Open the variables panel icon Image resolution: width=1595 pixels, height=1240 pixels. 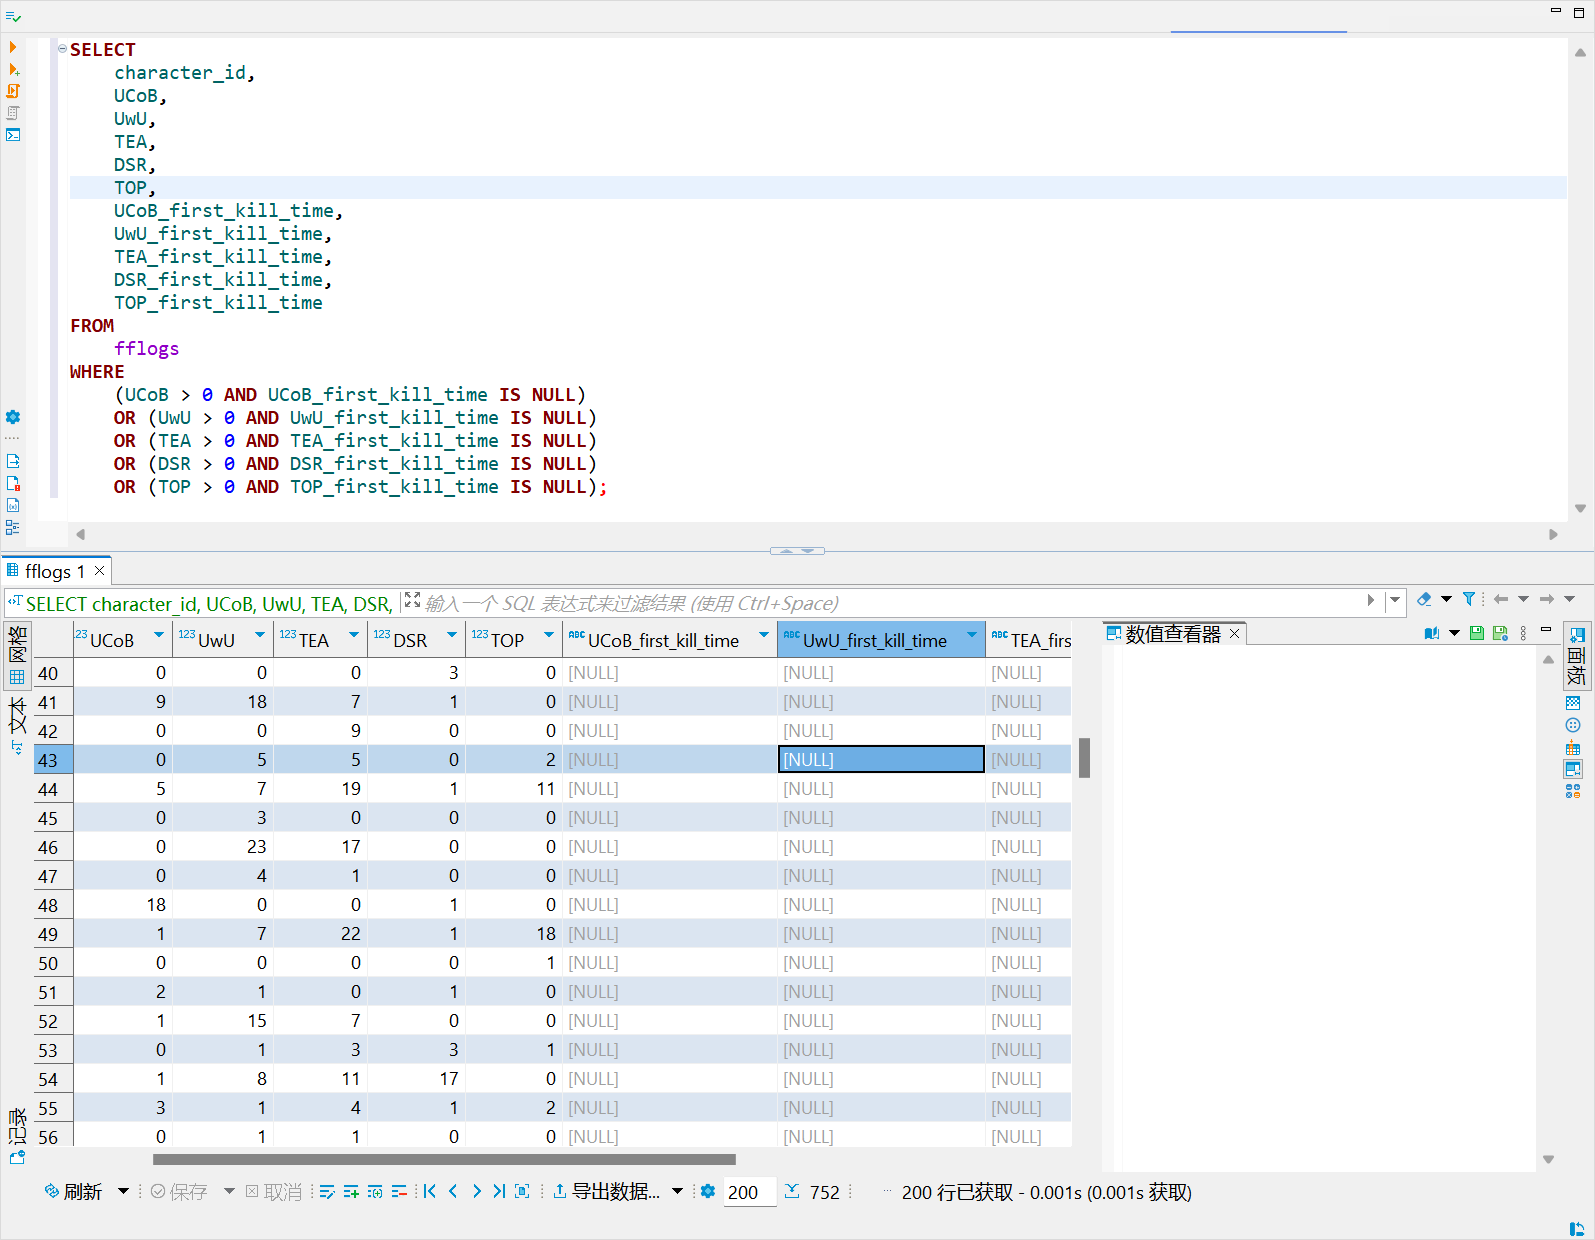click(13, 505)
